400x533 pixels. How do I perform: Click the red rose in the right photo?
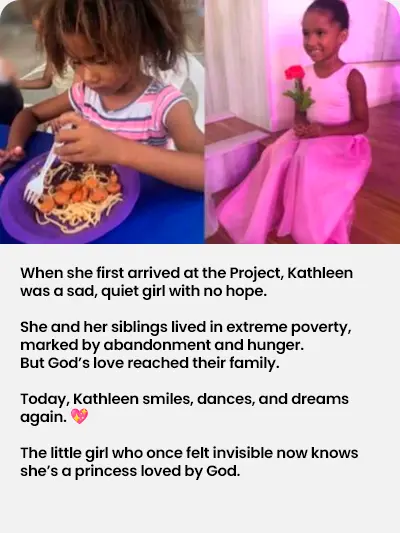(x=295, y=73)
